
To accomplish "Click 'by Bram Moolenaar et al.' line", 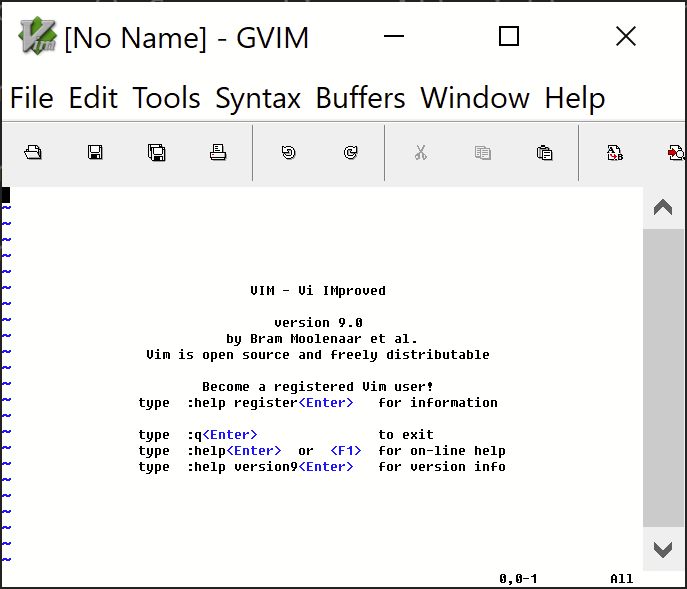I will pos(322,339).
